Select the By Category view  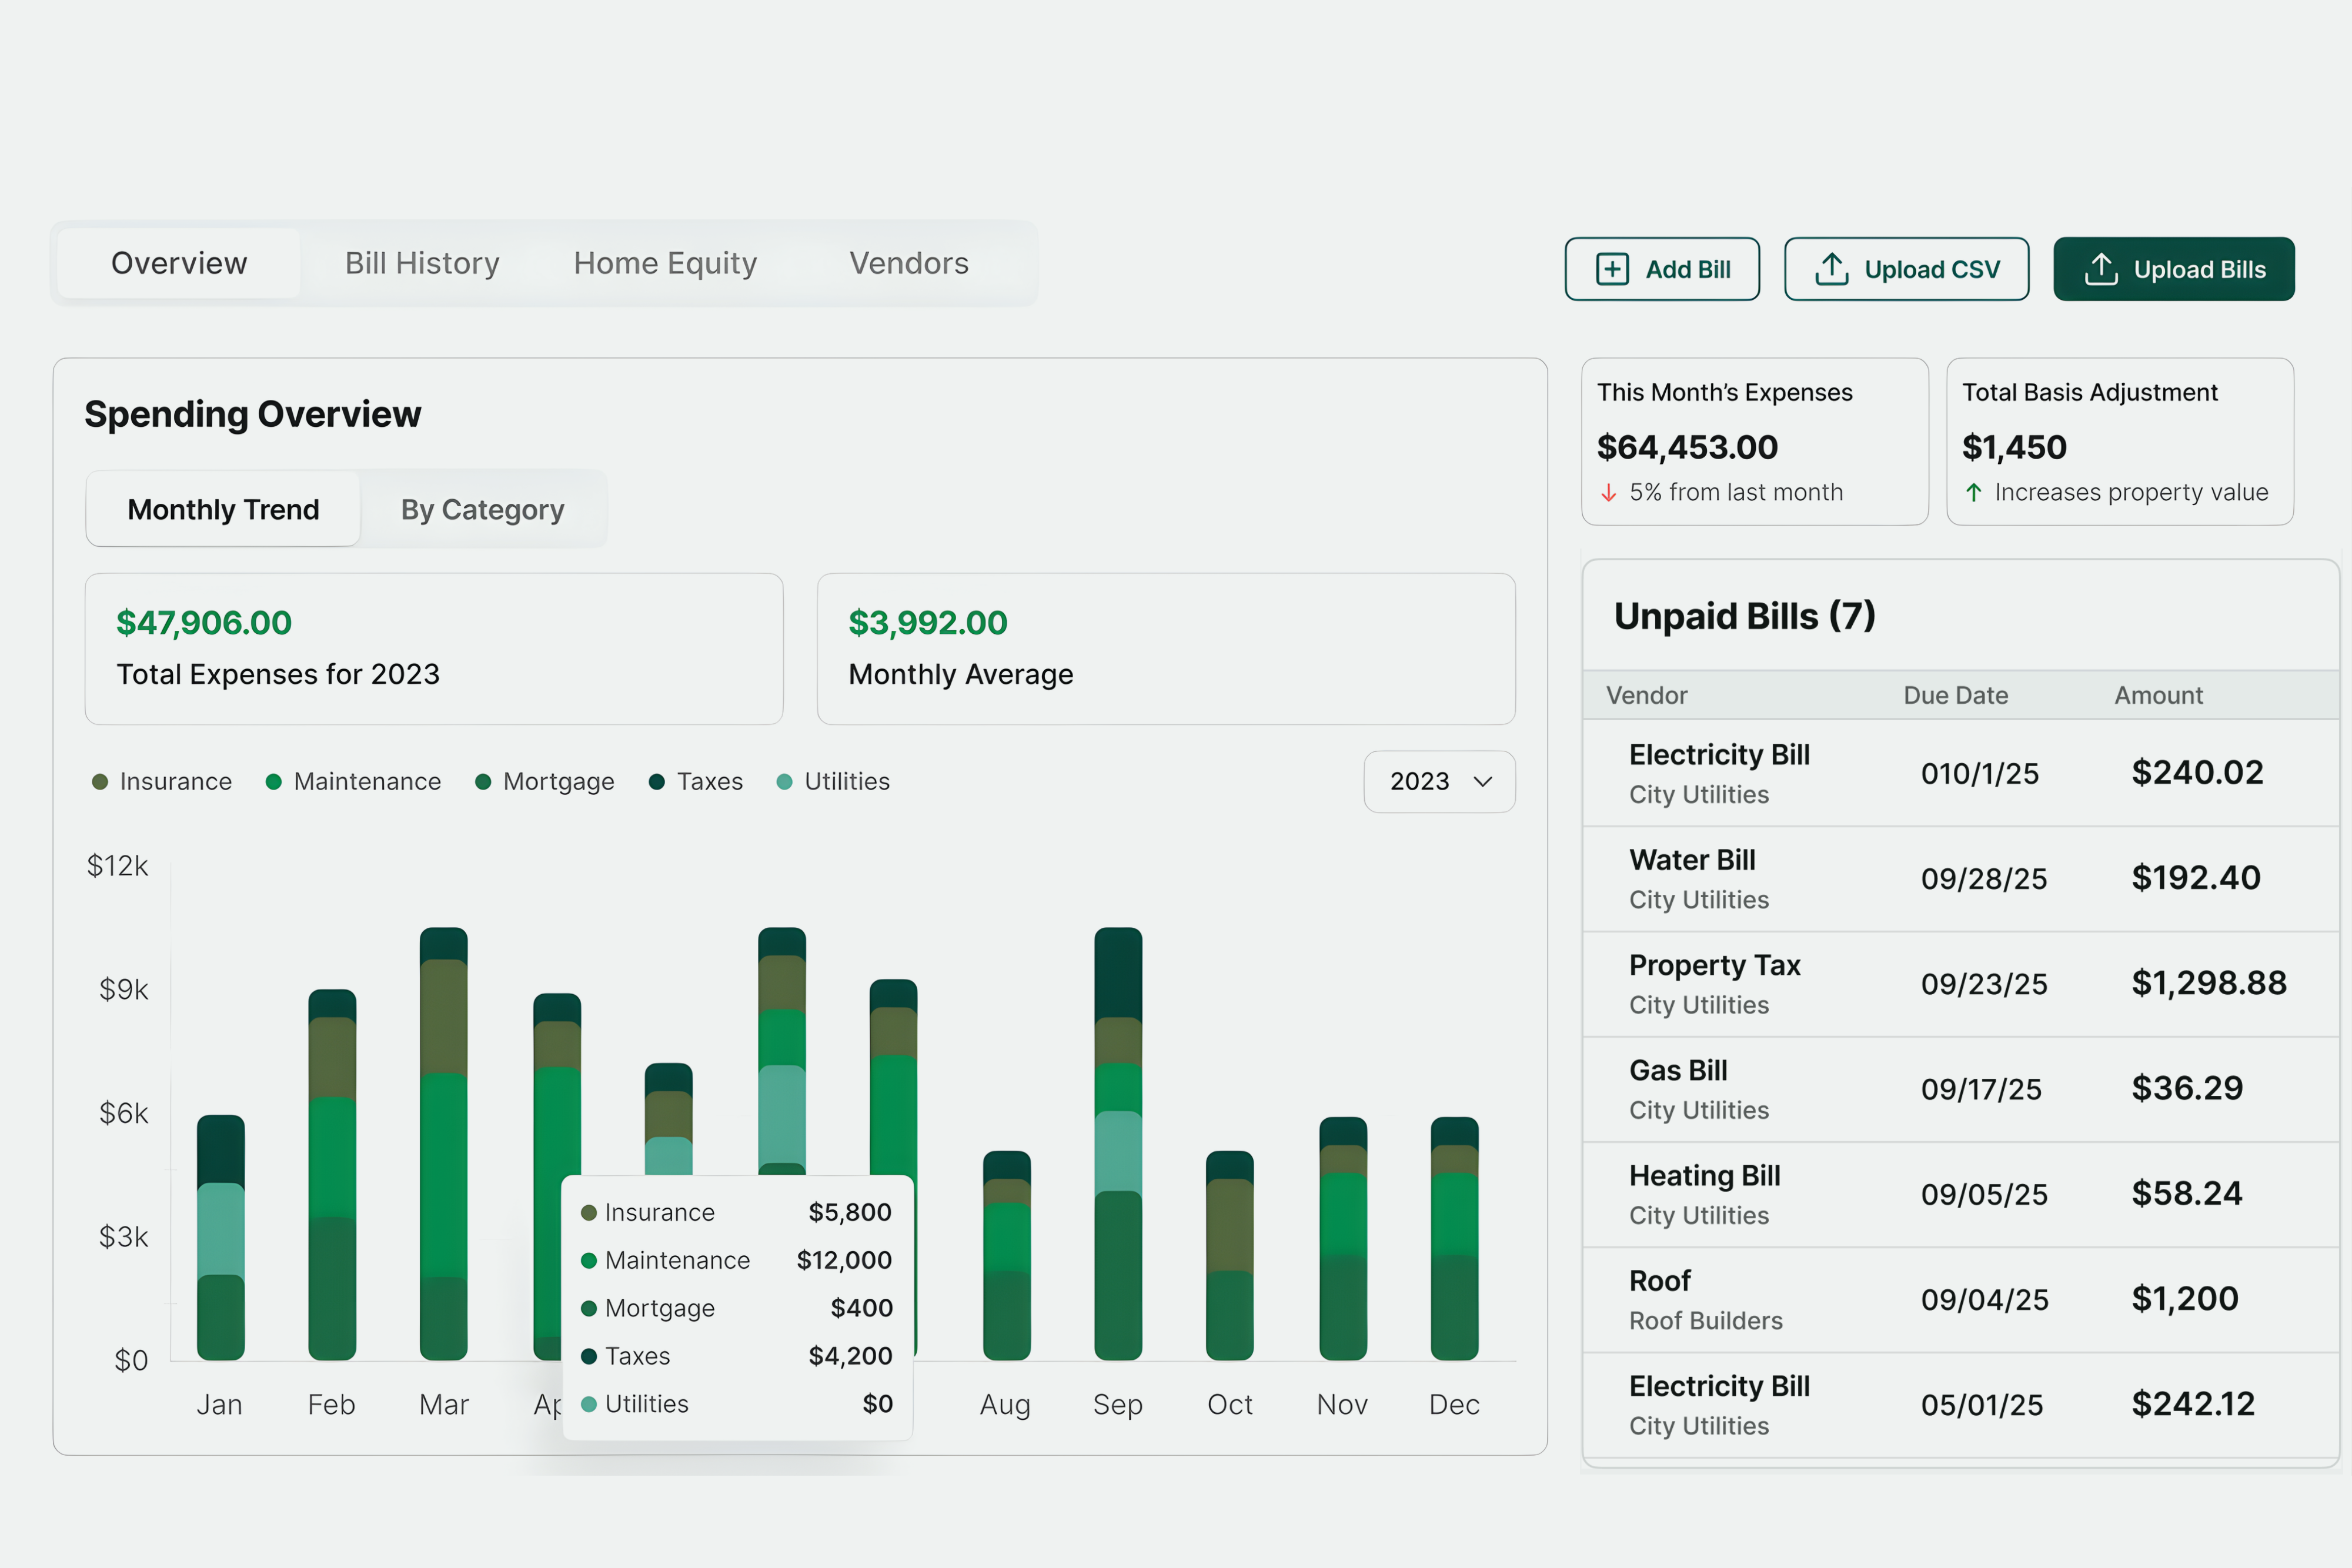point(482,510)
